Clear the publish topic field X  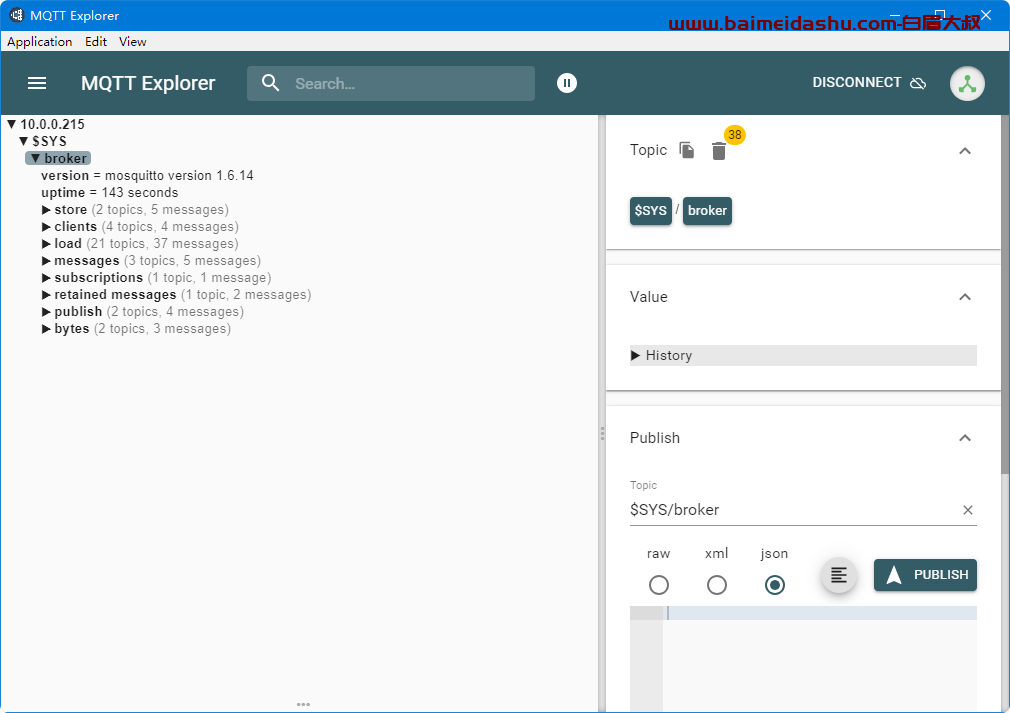(967, 510)
